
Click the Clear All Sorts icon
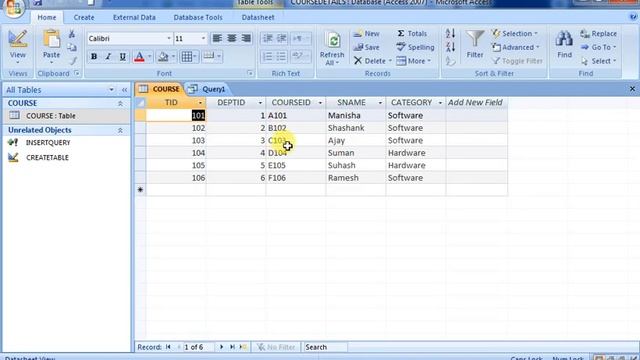[x=450, y=61]
